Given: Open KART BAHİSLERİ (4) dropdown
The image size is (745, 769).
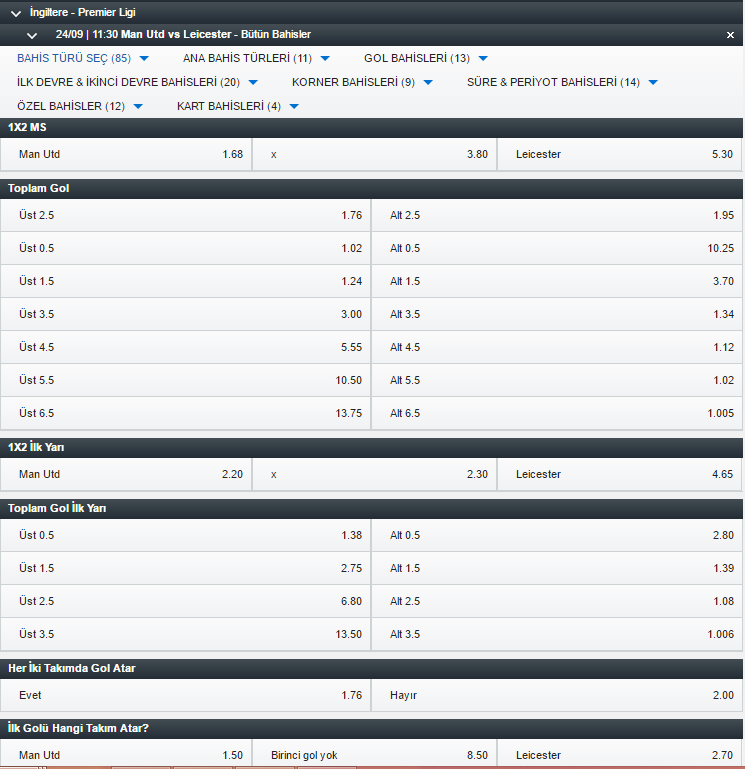Looking at the screenshot, I should click(x=238, y=106).
